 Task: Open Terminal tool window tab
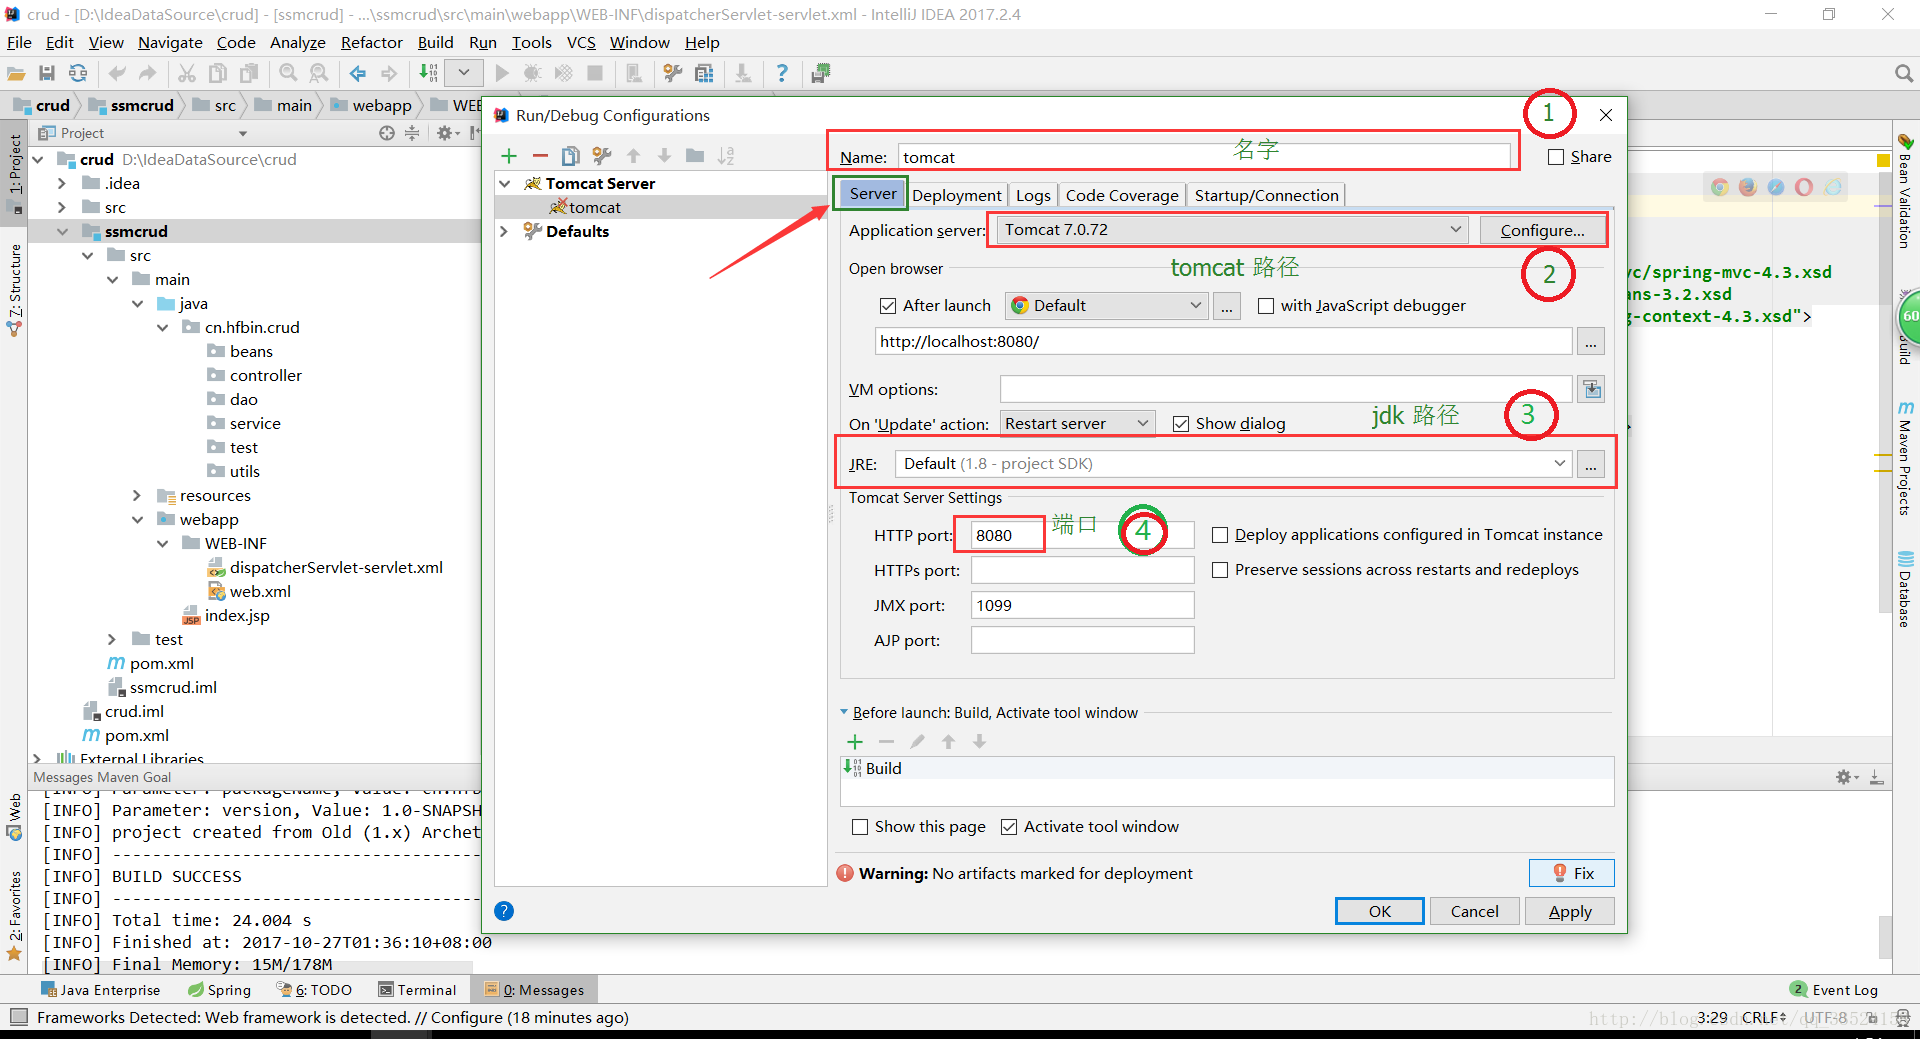(x=417, y=990)
